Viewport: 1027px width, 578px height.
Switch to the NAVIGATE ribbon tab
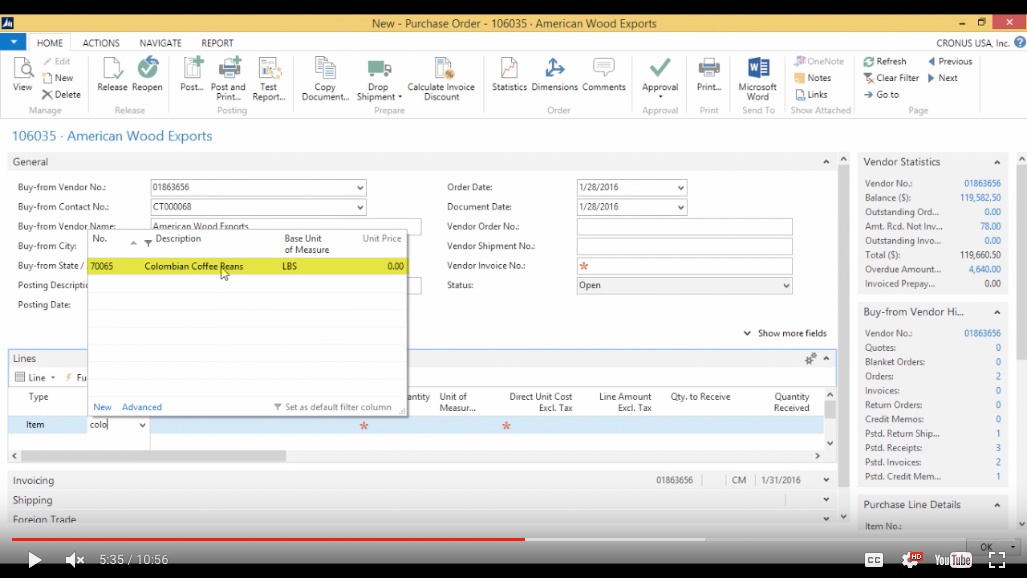pyautogui.click(x=160, y=43)
